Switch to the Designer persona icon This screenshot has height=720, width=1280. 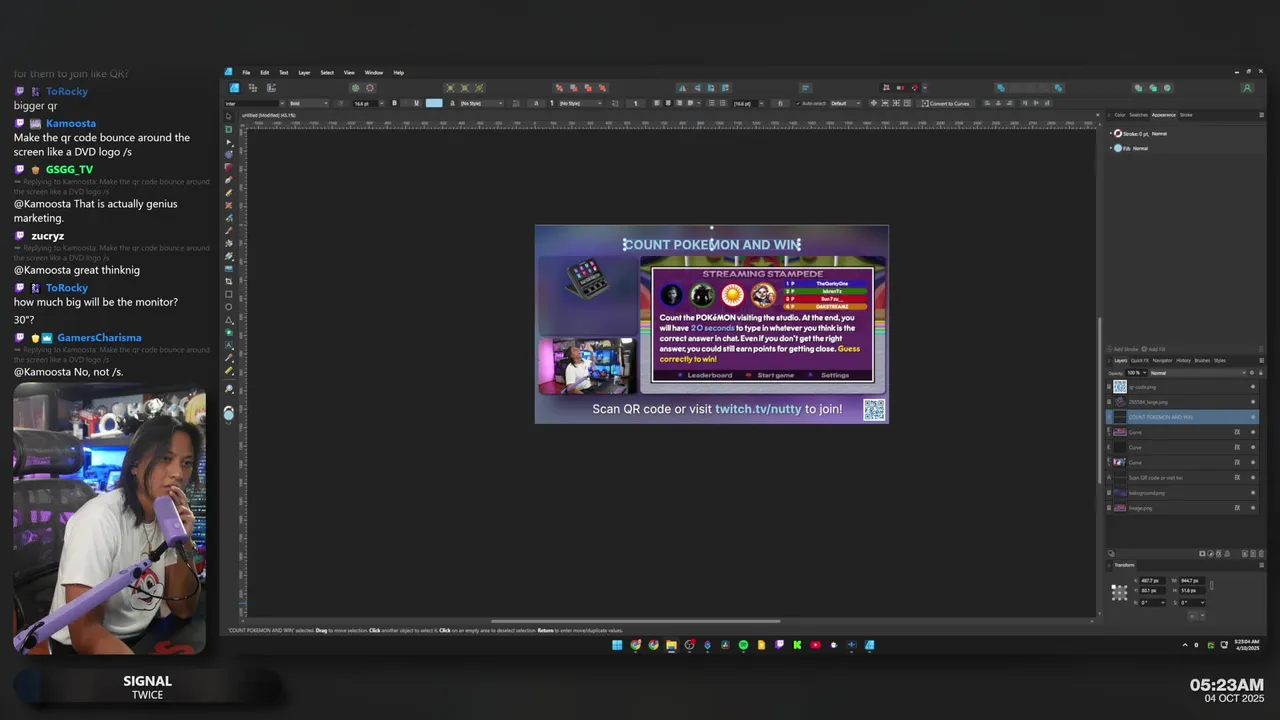click(x=235, y=88)
